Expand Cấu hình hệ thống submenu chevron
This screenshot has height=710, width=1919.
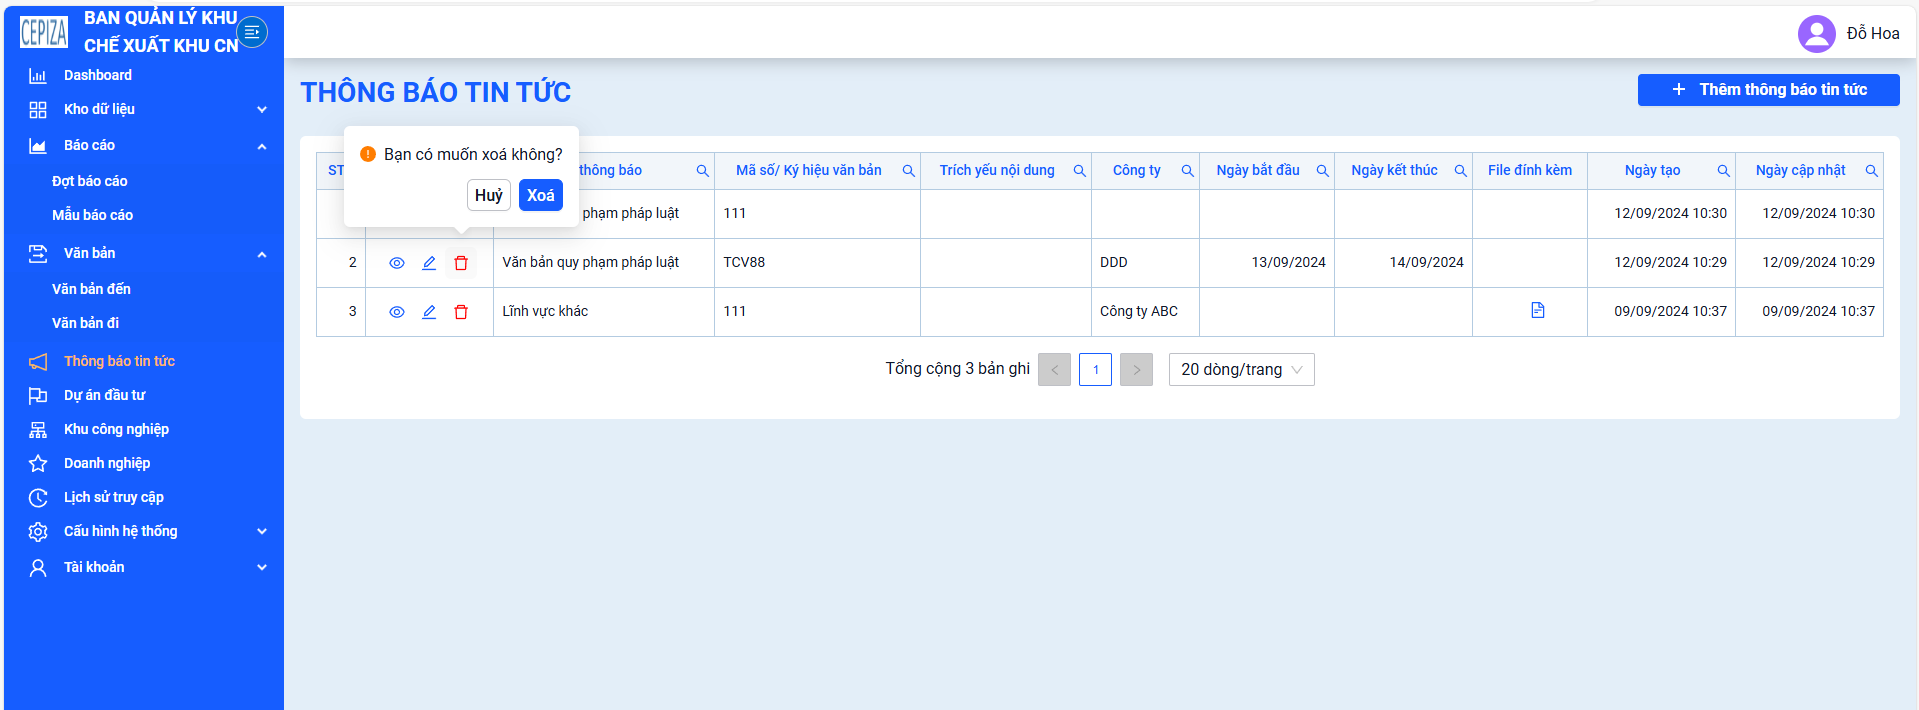pyautogui.click(x=262, y=532)
